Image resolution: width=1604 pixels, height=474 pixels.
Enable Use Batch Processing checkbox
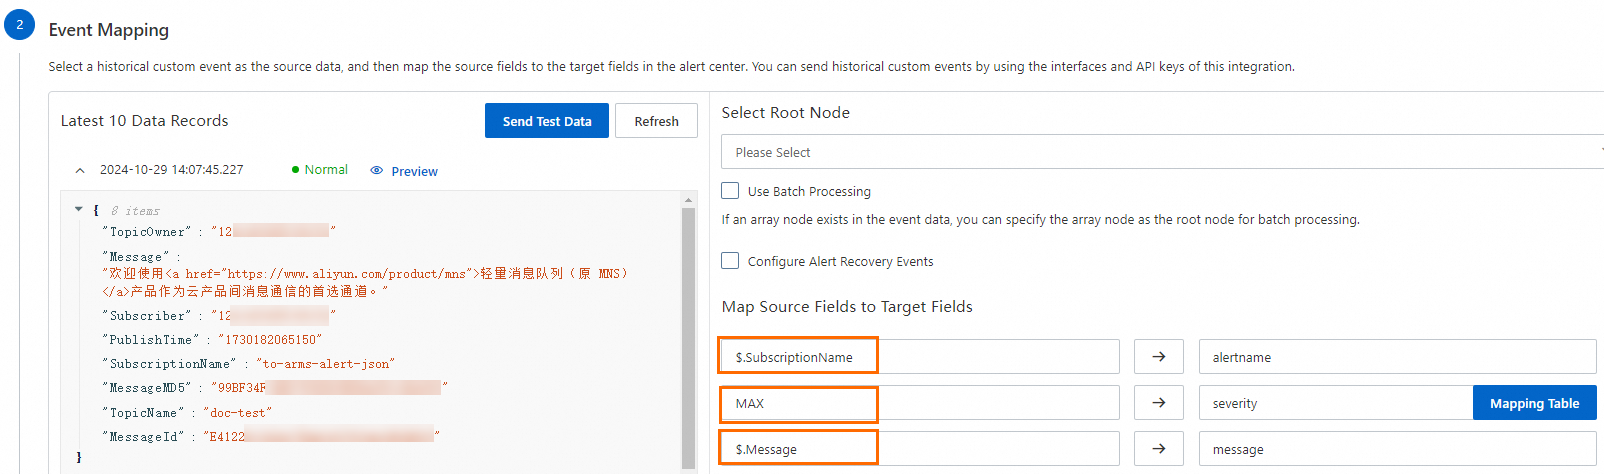click(730, 190)
